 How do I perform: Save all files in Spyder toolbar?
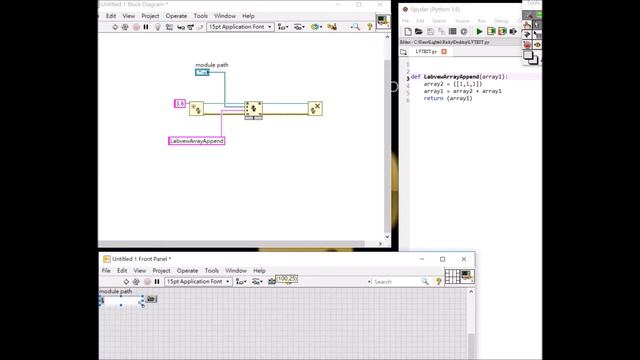pos(441,31)
